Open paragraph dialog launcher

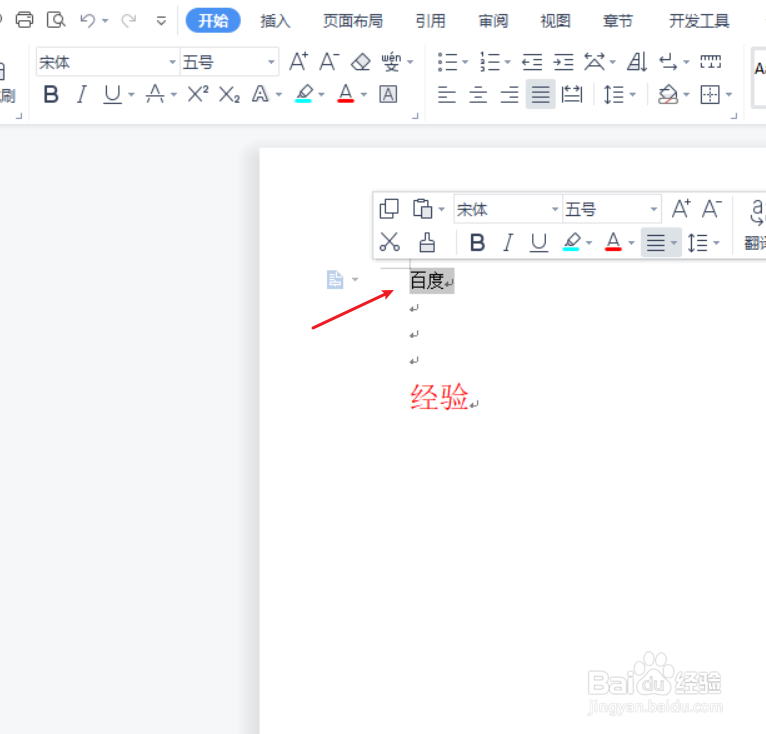point(734,116)
